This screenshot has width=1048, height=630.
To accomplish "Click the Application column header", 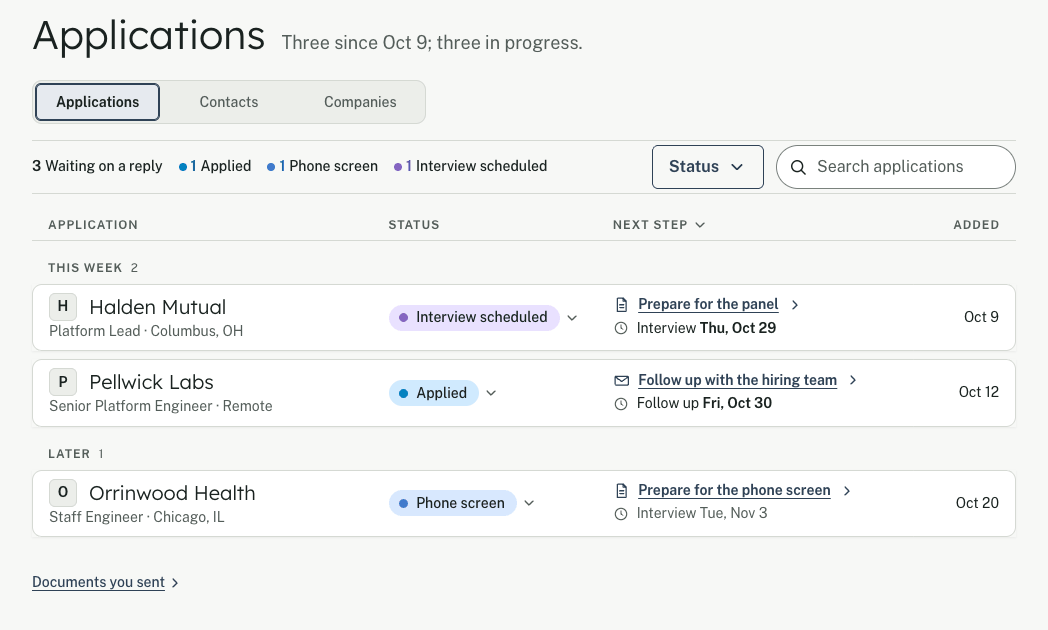I will click(93, 225).
